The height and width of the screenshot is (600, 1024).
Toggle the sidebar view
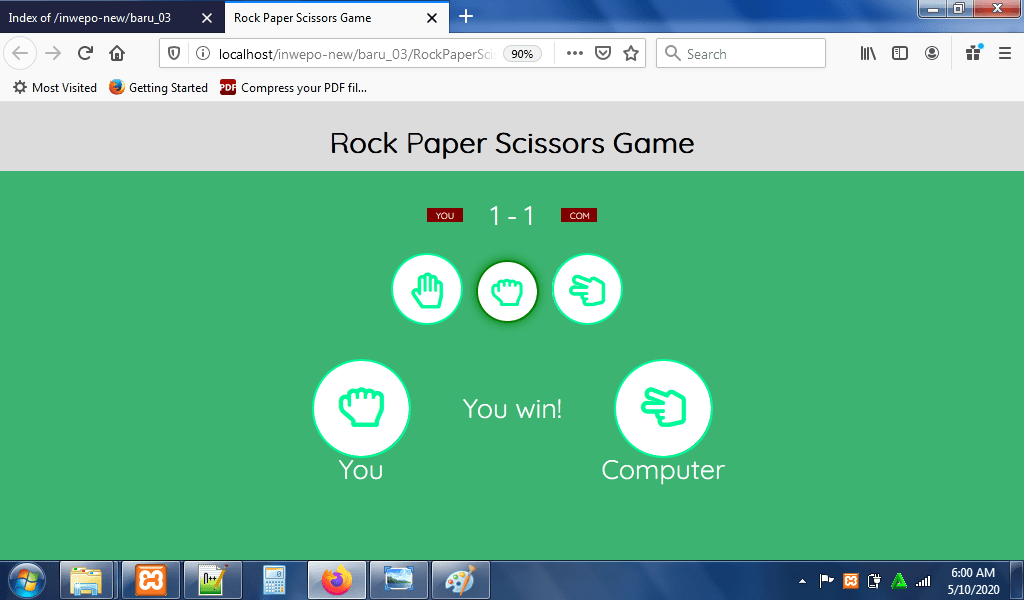900,54
